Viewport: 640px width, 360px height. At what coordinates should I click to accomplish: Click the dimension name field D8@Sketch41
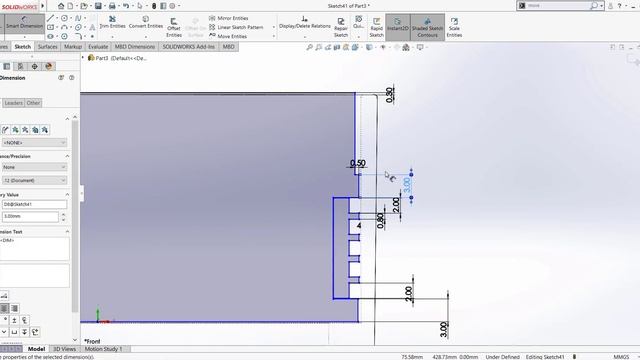pos(34,204)
